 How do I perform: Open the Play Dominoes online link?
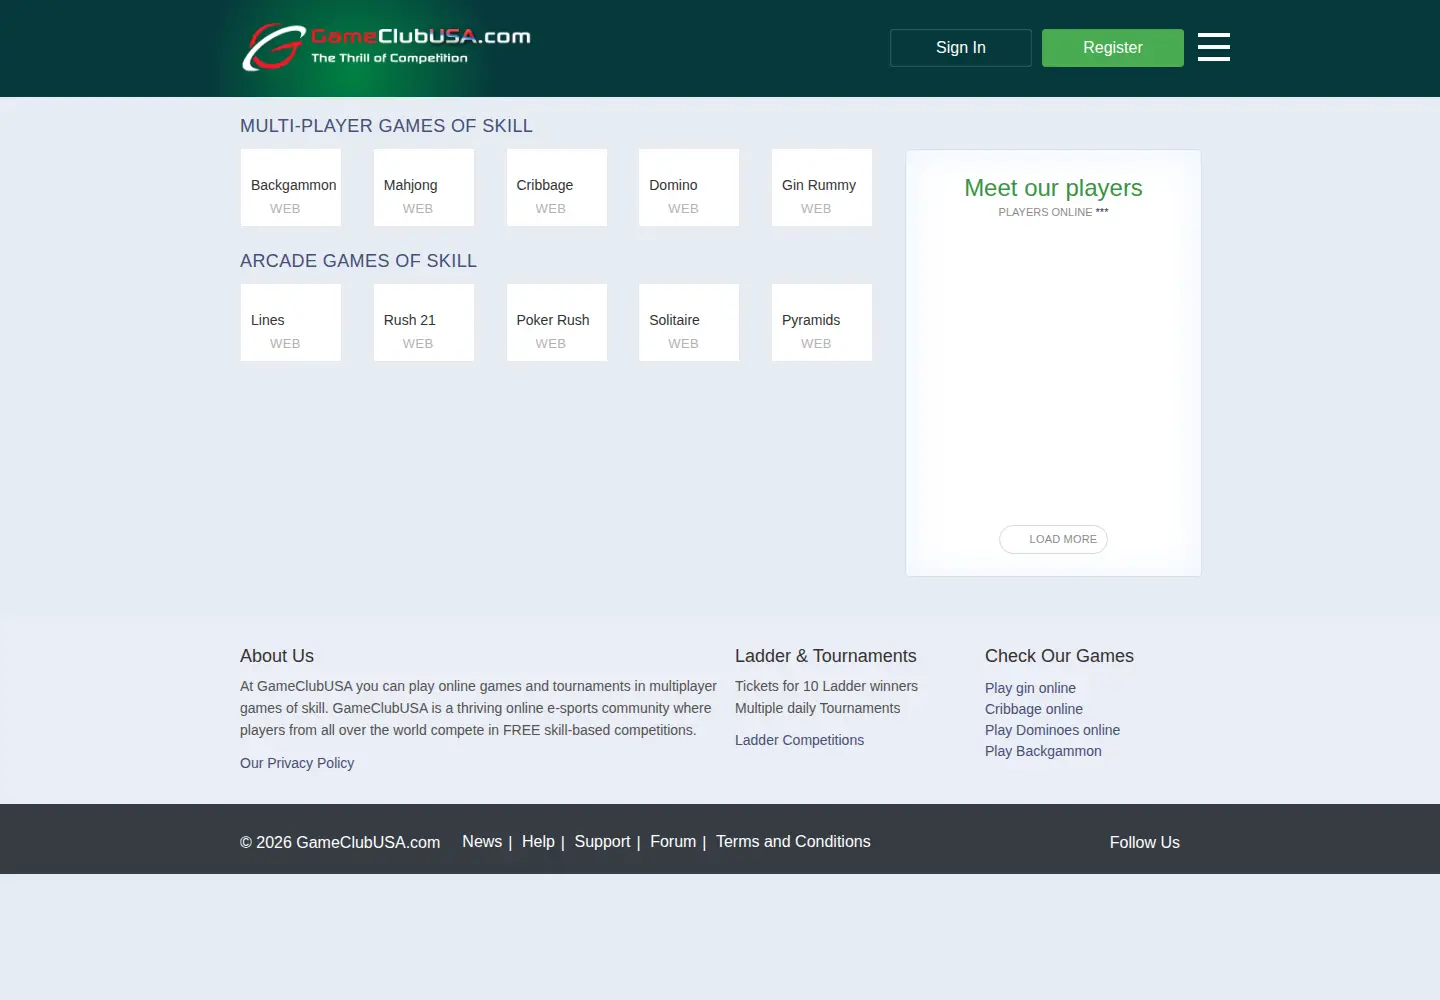[x=1052, y=730]
